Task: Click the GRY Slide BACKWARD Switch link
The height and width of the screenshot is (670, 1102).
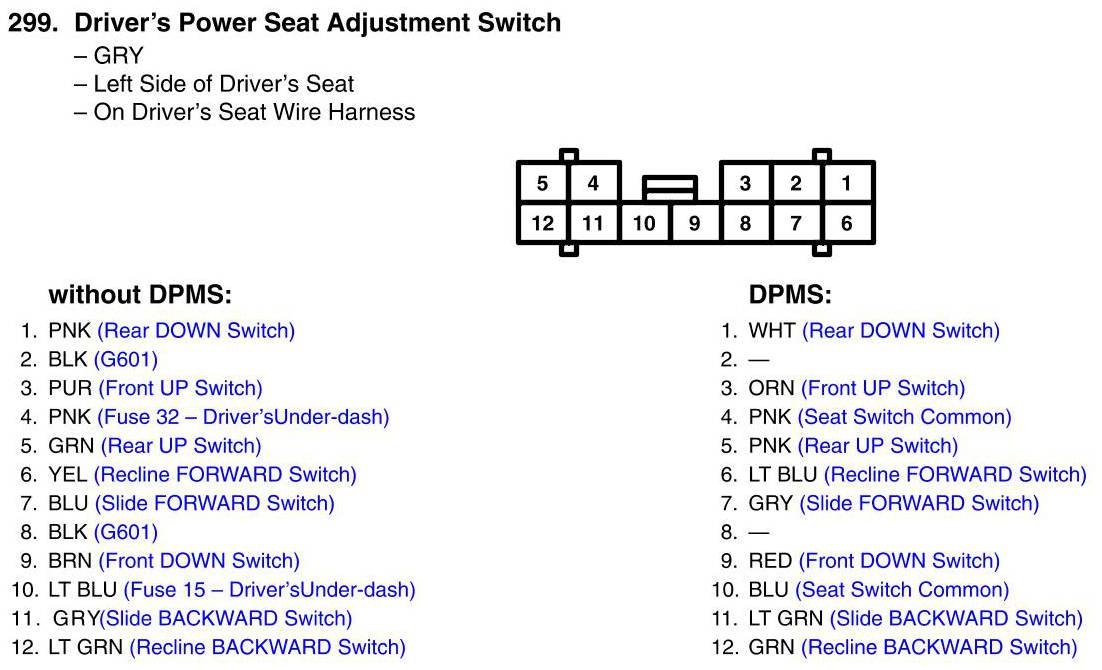Action: click(226, 619)
